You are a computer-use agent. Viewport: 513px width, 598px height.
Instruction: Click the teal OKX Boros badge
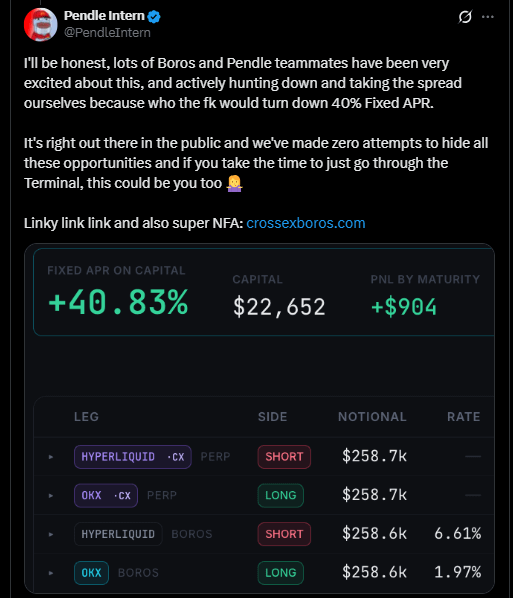click(x=92, y=573)
